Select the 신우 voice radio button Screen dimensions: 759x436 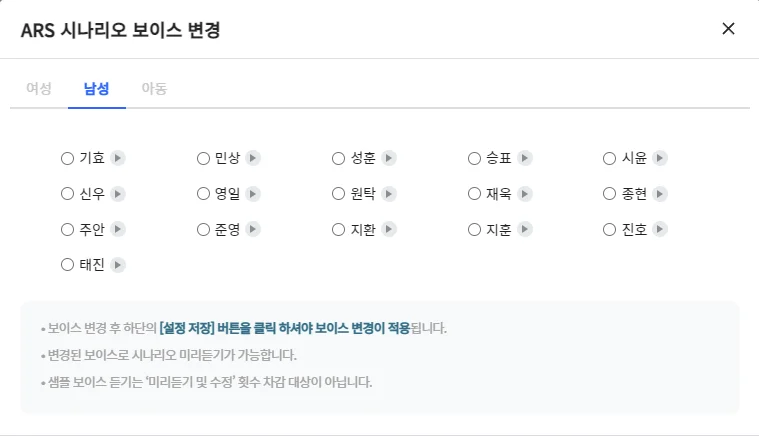coord(67,194)
